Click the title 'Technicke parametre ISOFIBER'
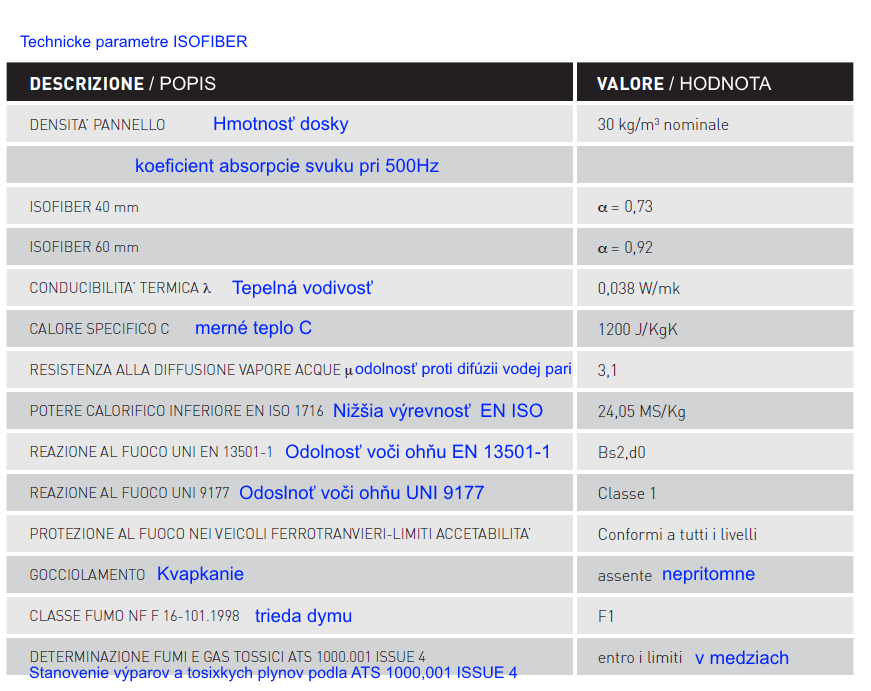Viewport: 871px width, 691px height. pyautogui.click(x=134, y=42)
